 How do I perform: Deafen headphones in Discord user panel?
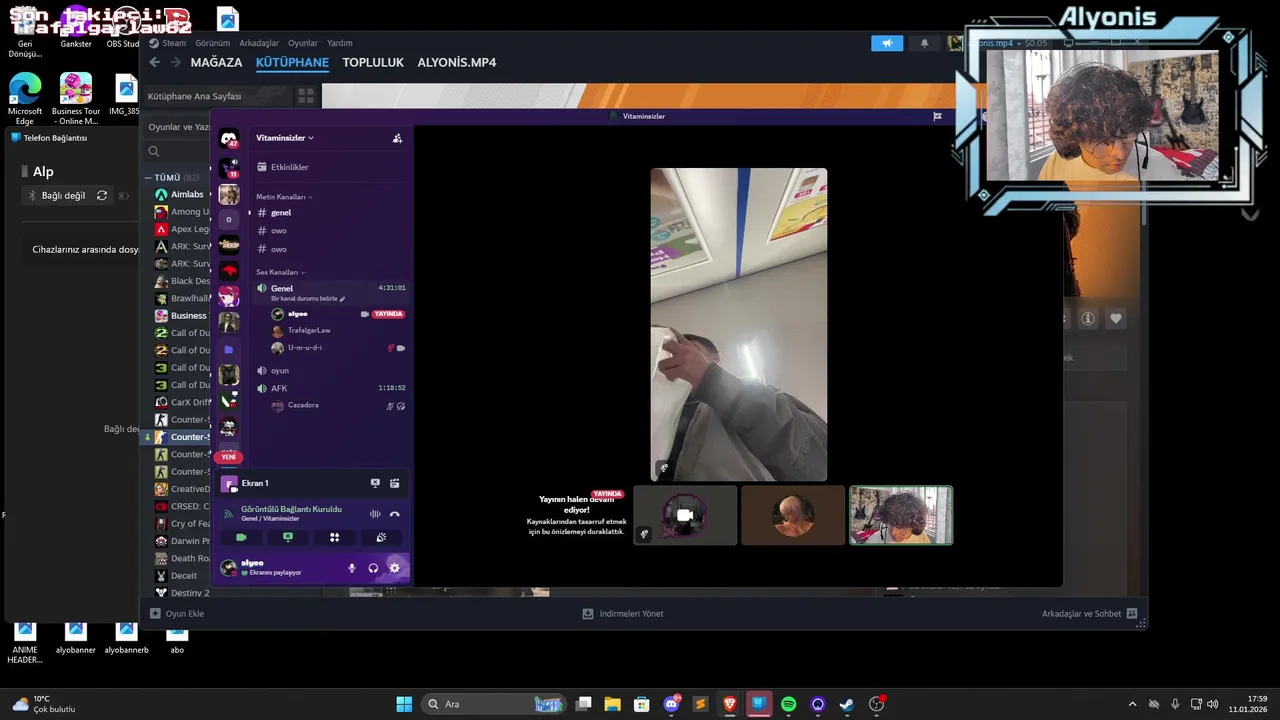(x=373, y=568)
